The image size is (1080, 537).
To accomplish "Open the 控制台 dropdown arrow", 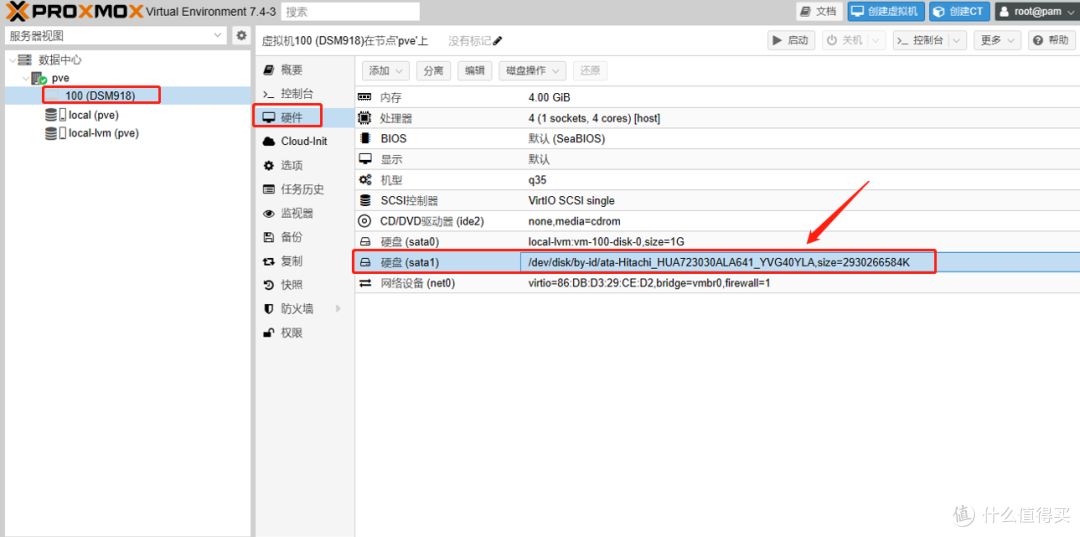I will [958, 41].
